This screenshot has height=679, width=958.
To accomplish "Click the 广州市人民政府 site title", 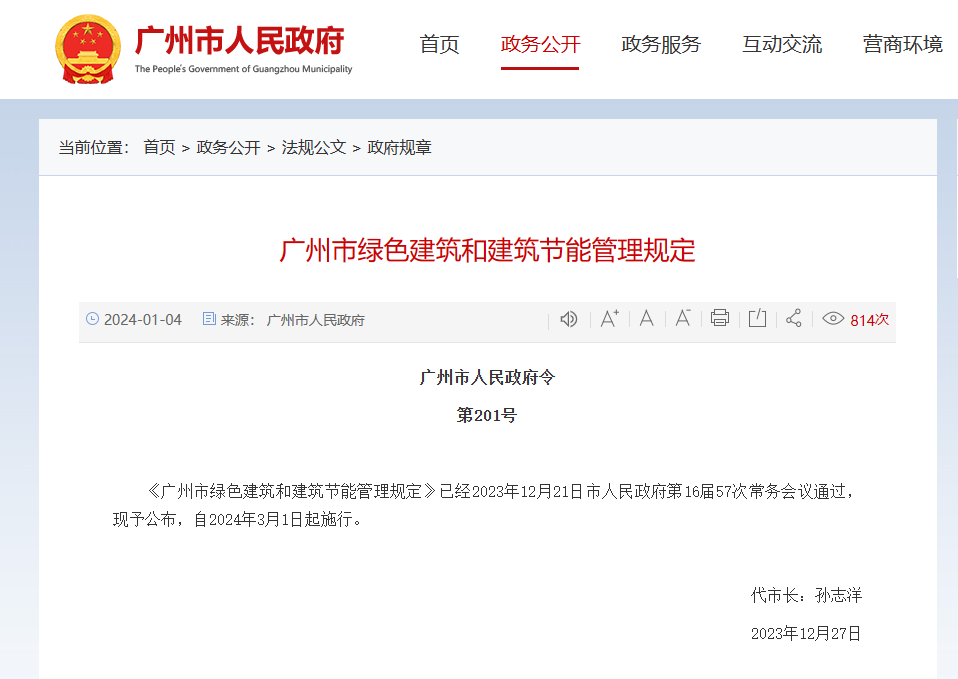I will pyautogui.click(x=240, y=41).
